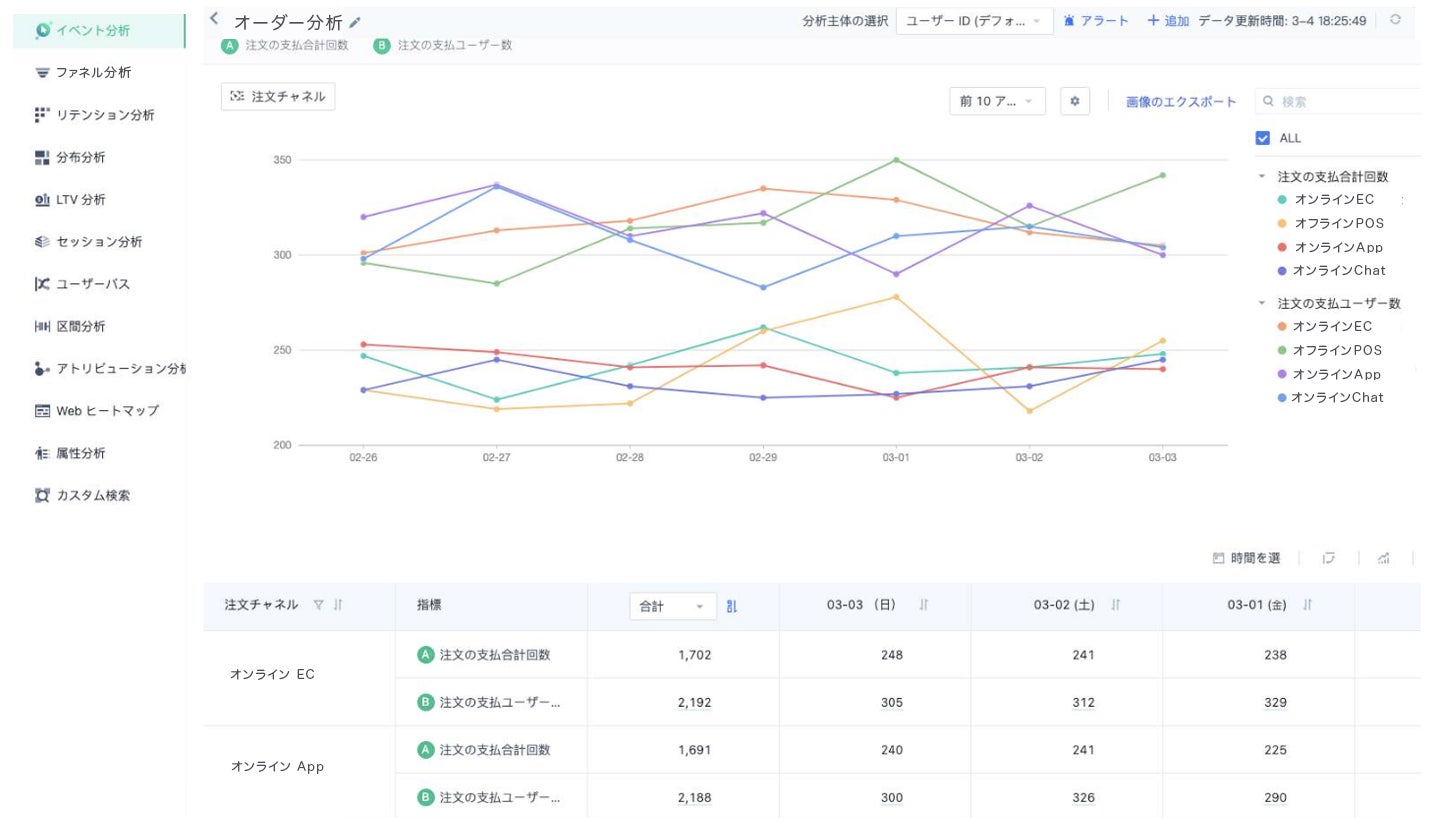Toggle オフラインPOS series under 注文の支払合計回数
1434x832 pixels.
click(x=1339, y=223)
